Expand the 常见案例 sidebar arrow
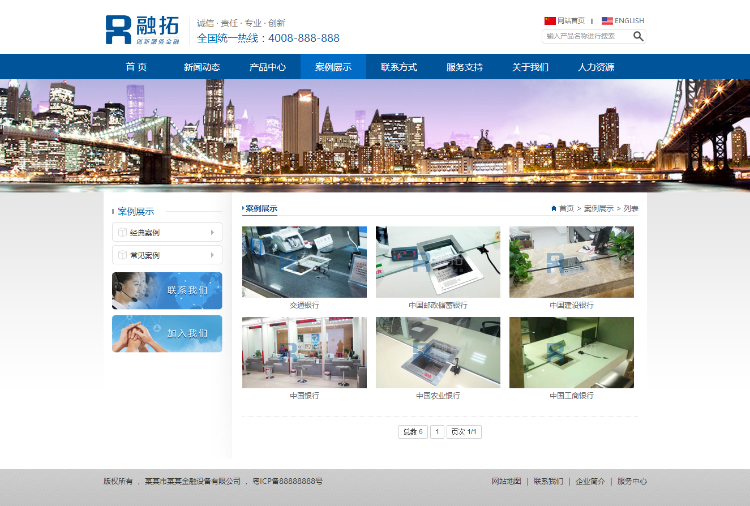 pyautogui.click(x=212, y=255)
